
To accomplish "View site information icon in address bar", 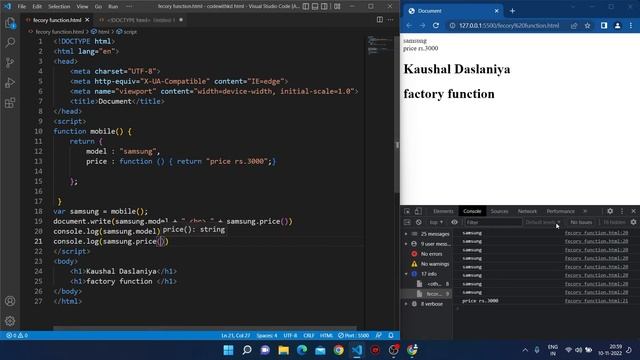I will 452,25.
